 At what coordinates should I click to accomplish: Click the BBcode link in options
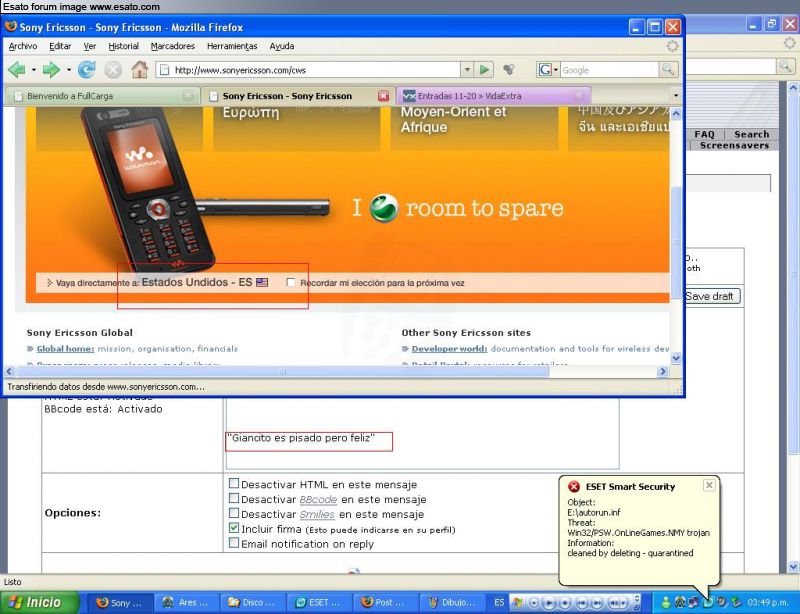click(x=318, y=499)
